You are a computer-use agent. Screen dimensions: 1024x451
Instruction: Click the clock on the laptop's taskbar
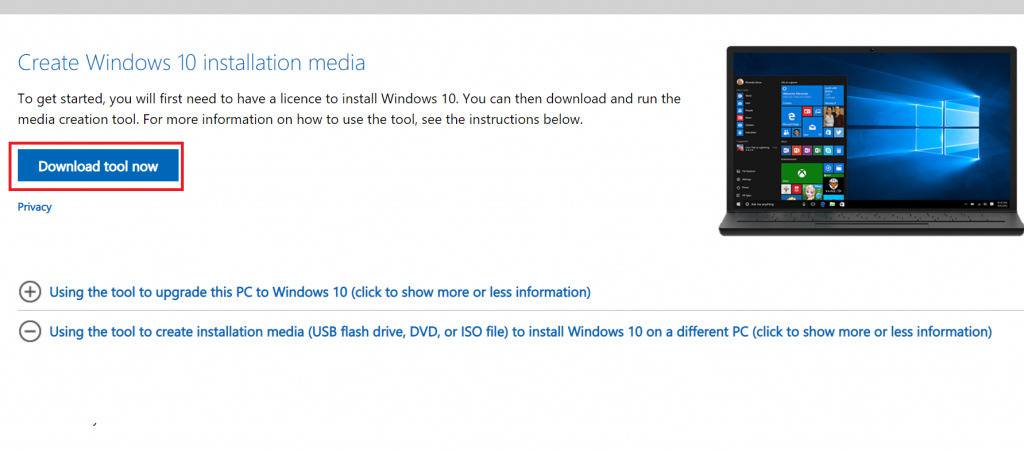1001,204
